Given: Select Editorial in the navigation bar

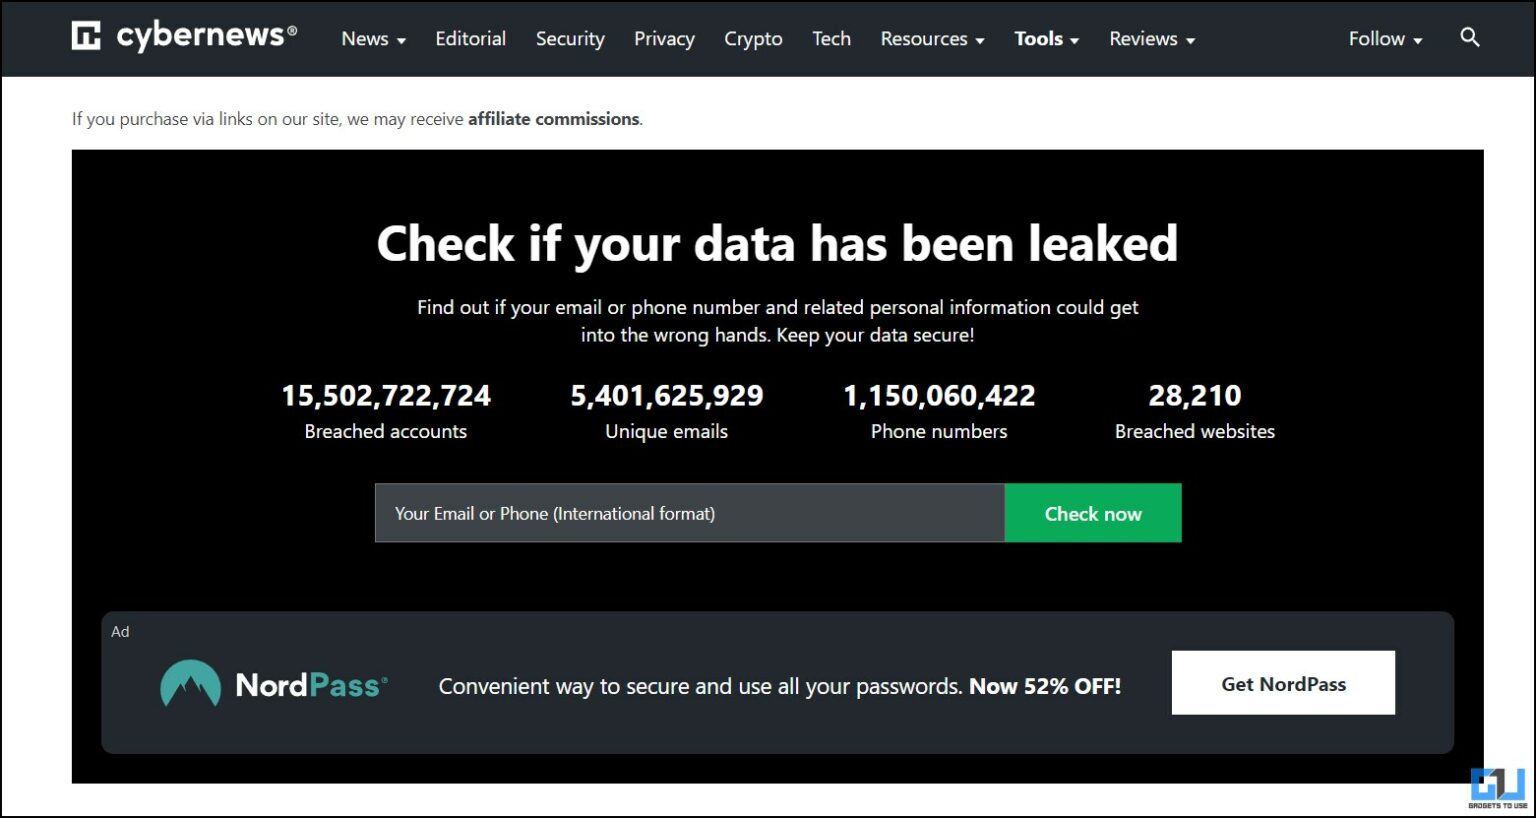Looking at the screenshot, I should 470,39.
